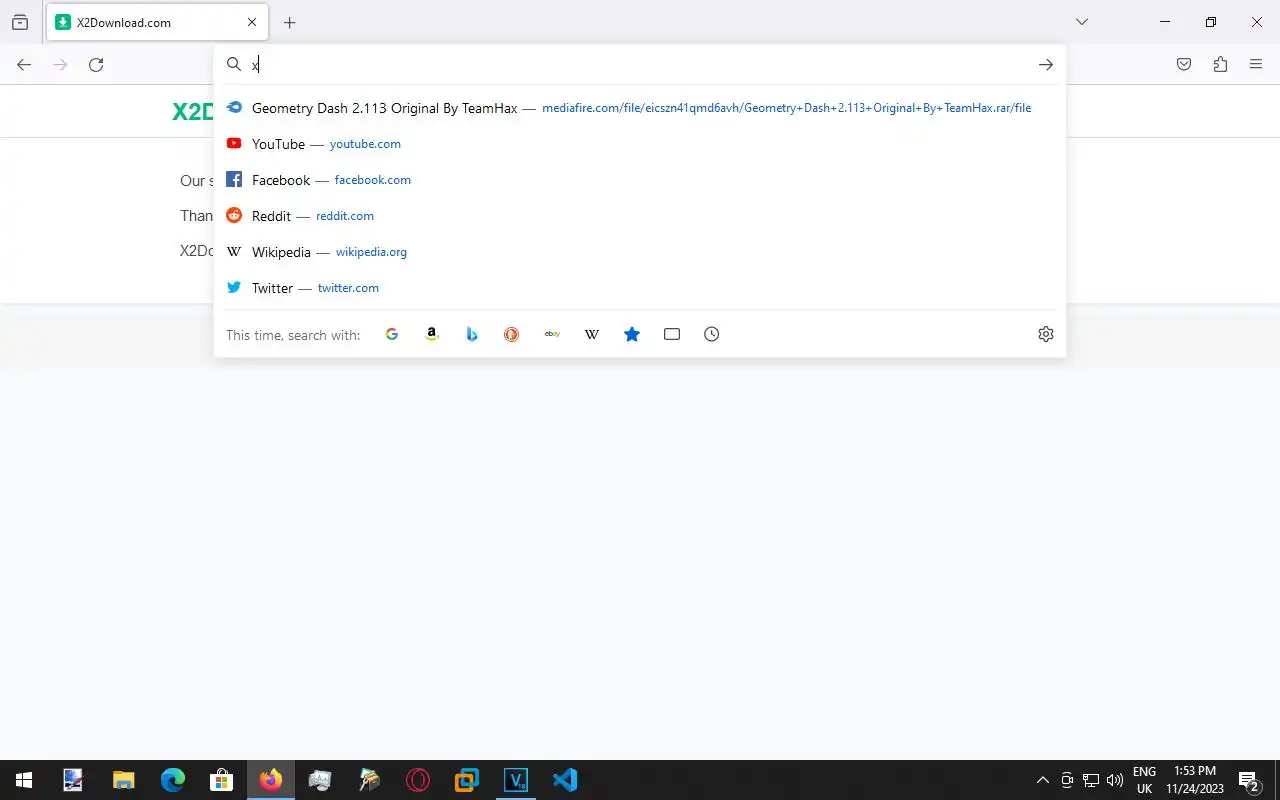Search in History clock icon

click(712, 334)
